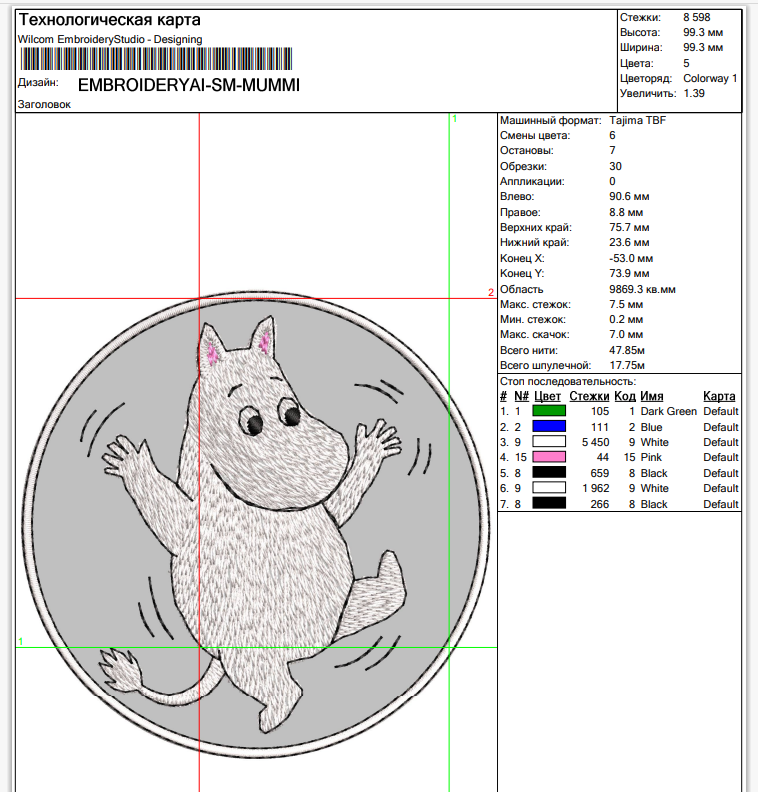
Task: Click the Конец Y value 73.9 мм
Action: click(x=629, y=273)
